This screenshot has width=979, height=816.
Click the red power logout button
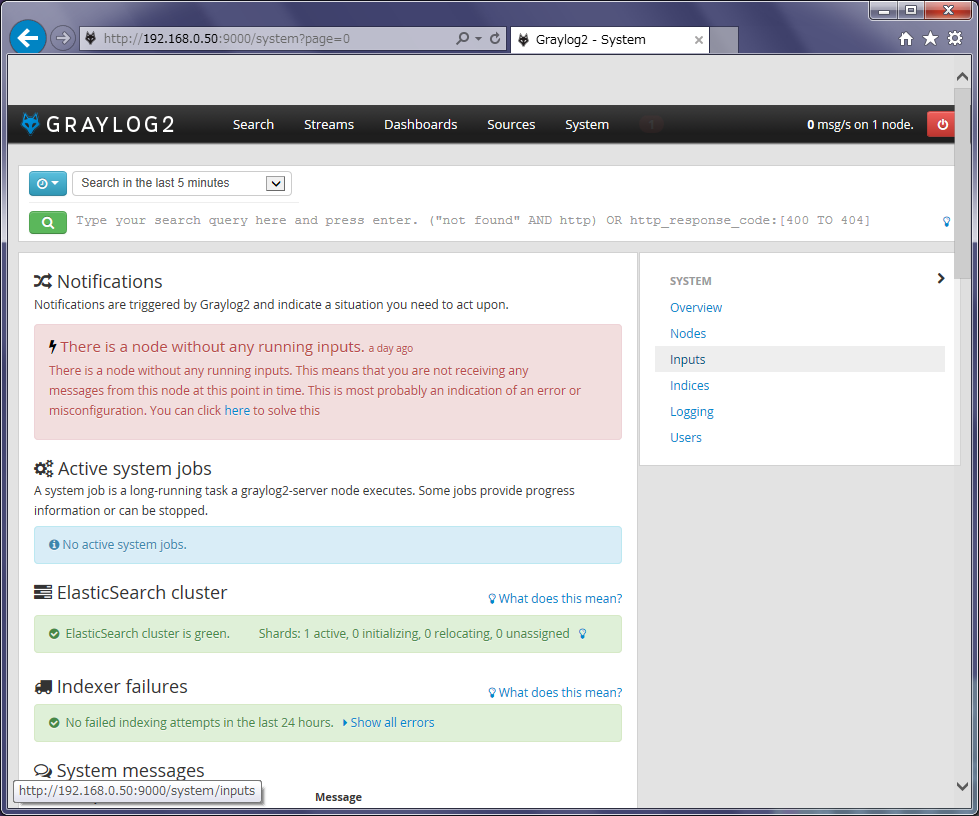pos(942,124)
